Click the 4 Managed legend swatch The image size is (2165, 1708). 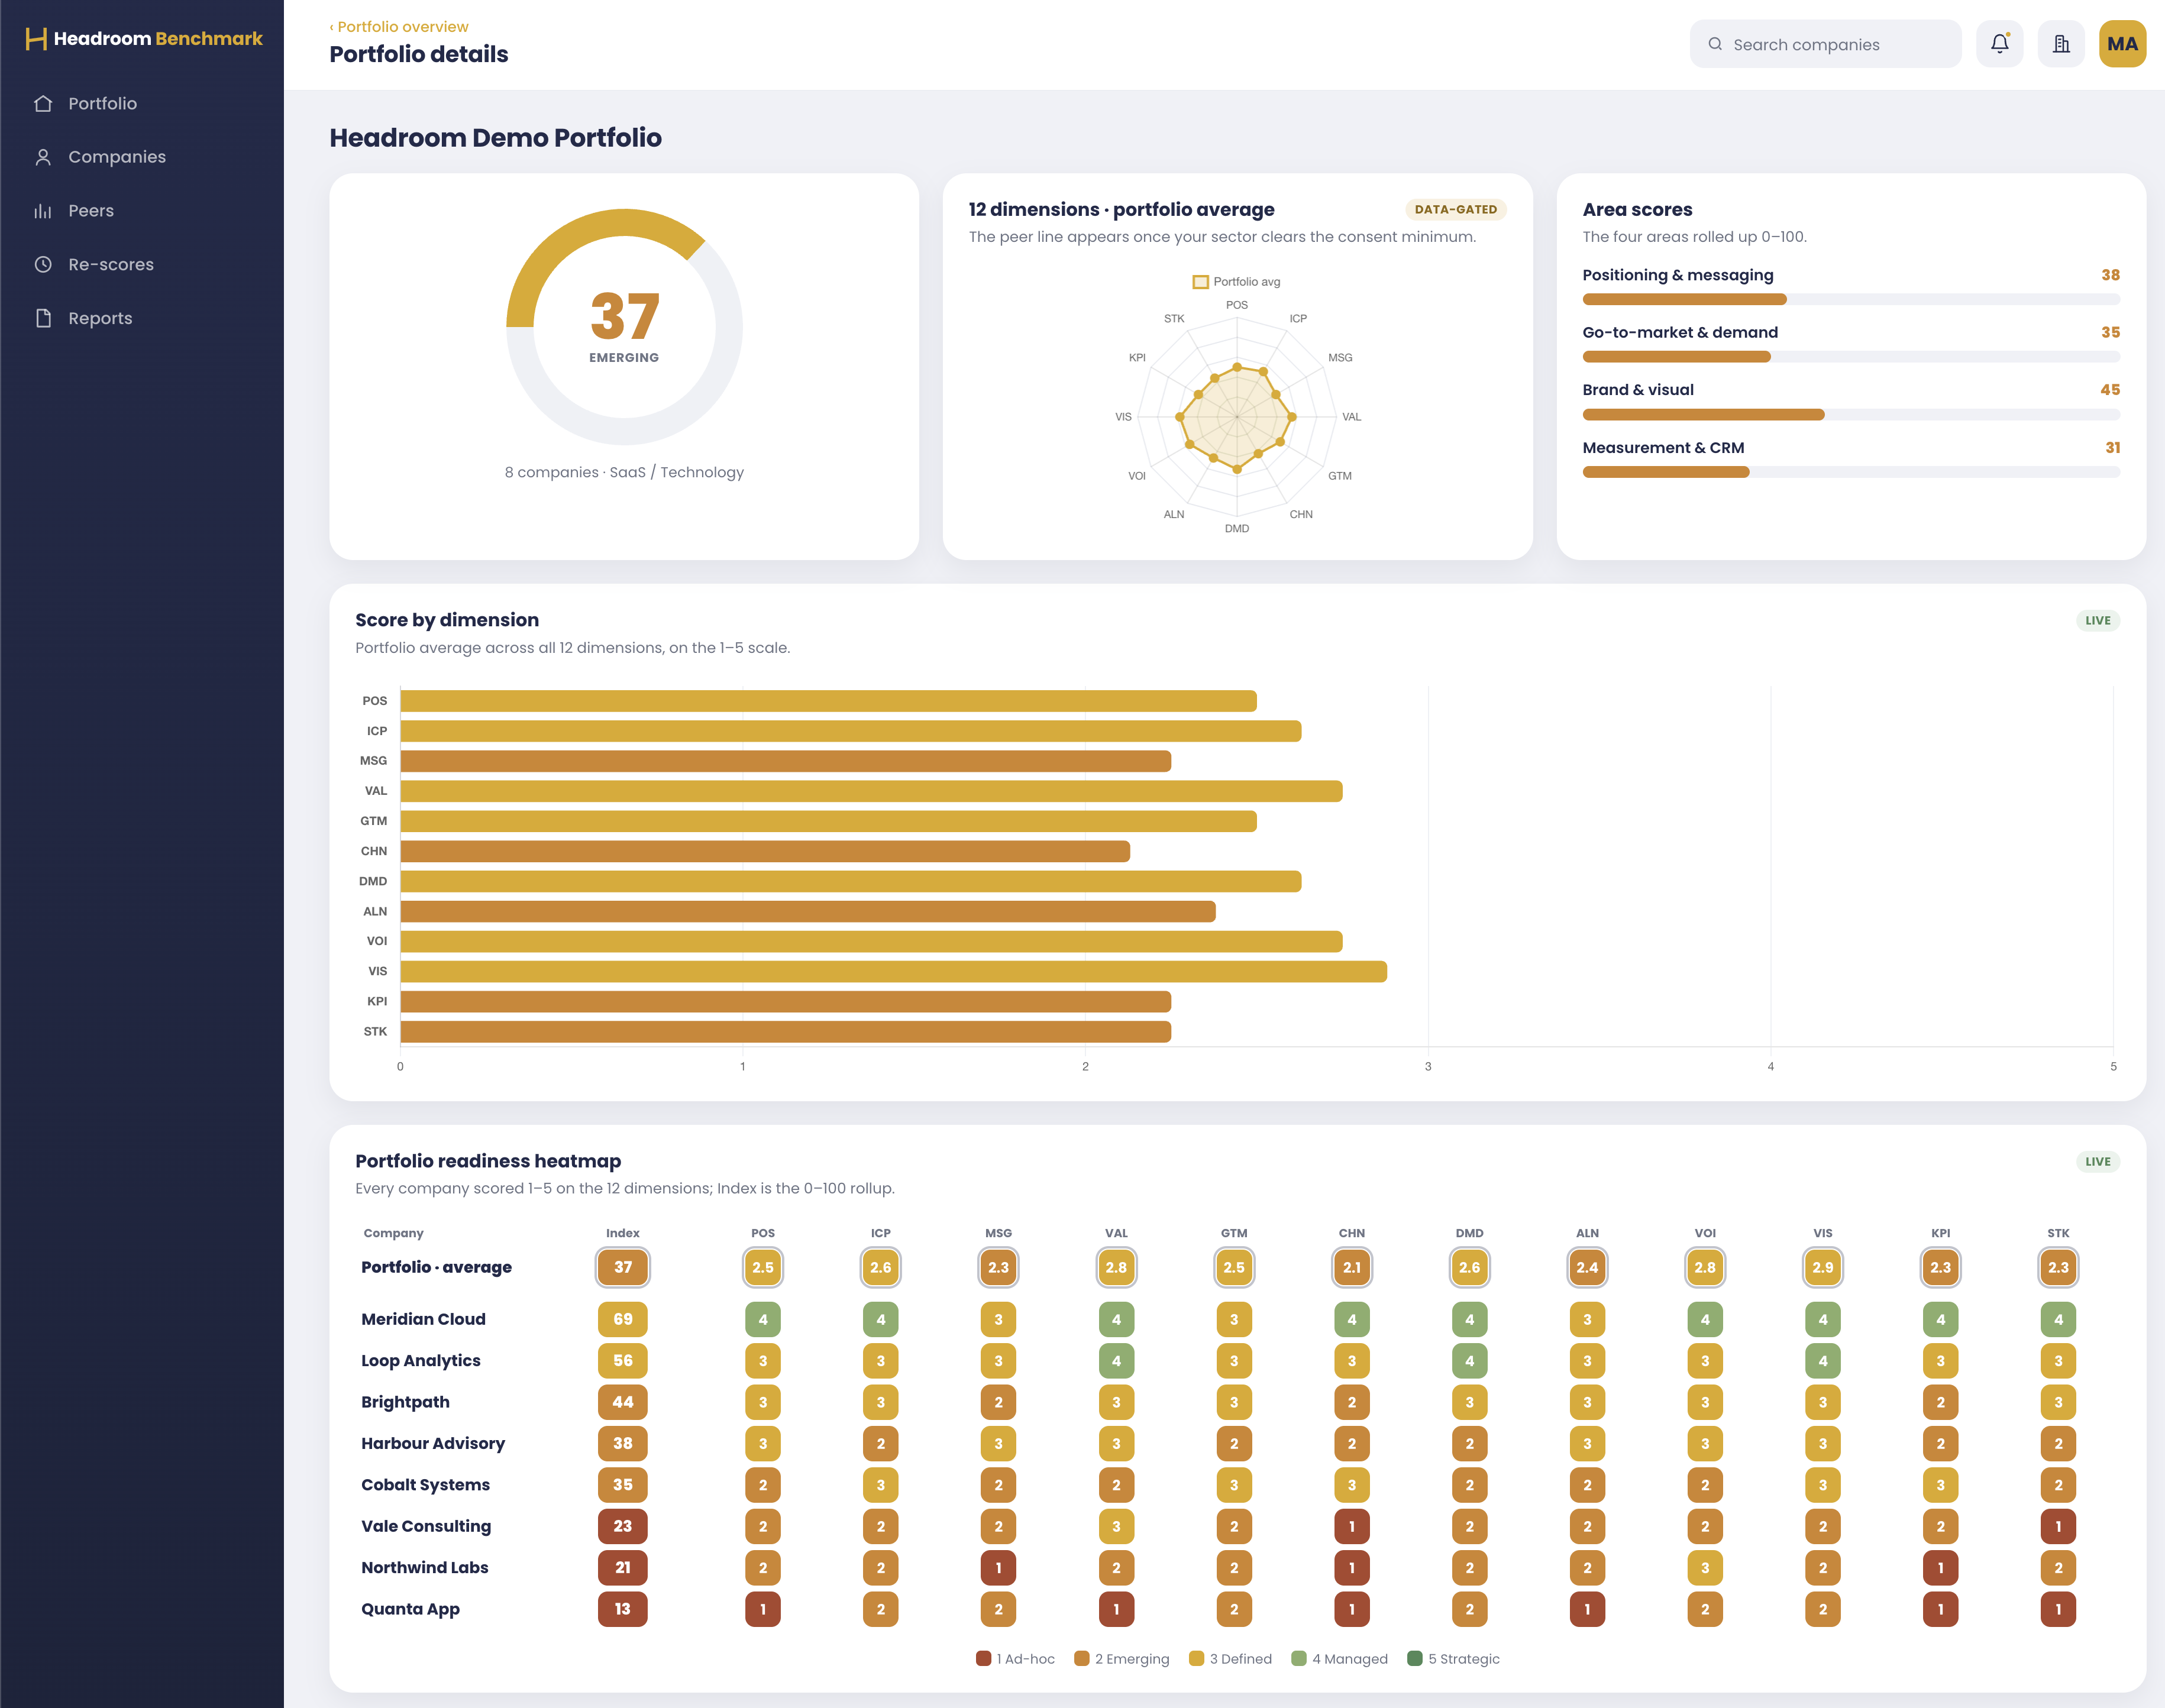tap(1299, 1659)
